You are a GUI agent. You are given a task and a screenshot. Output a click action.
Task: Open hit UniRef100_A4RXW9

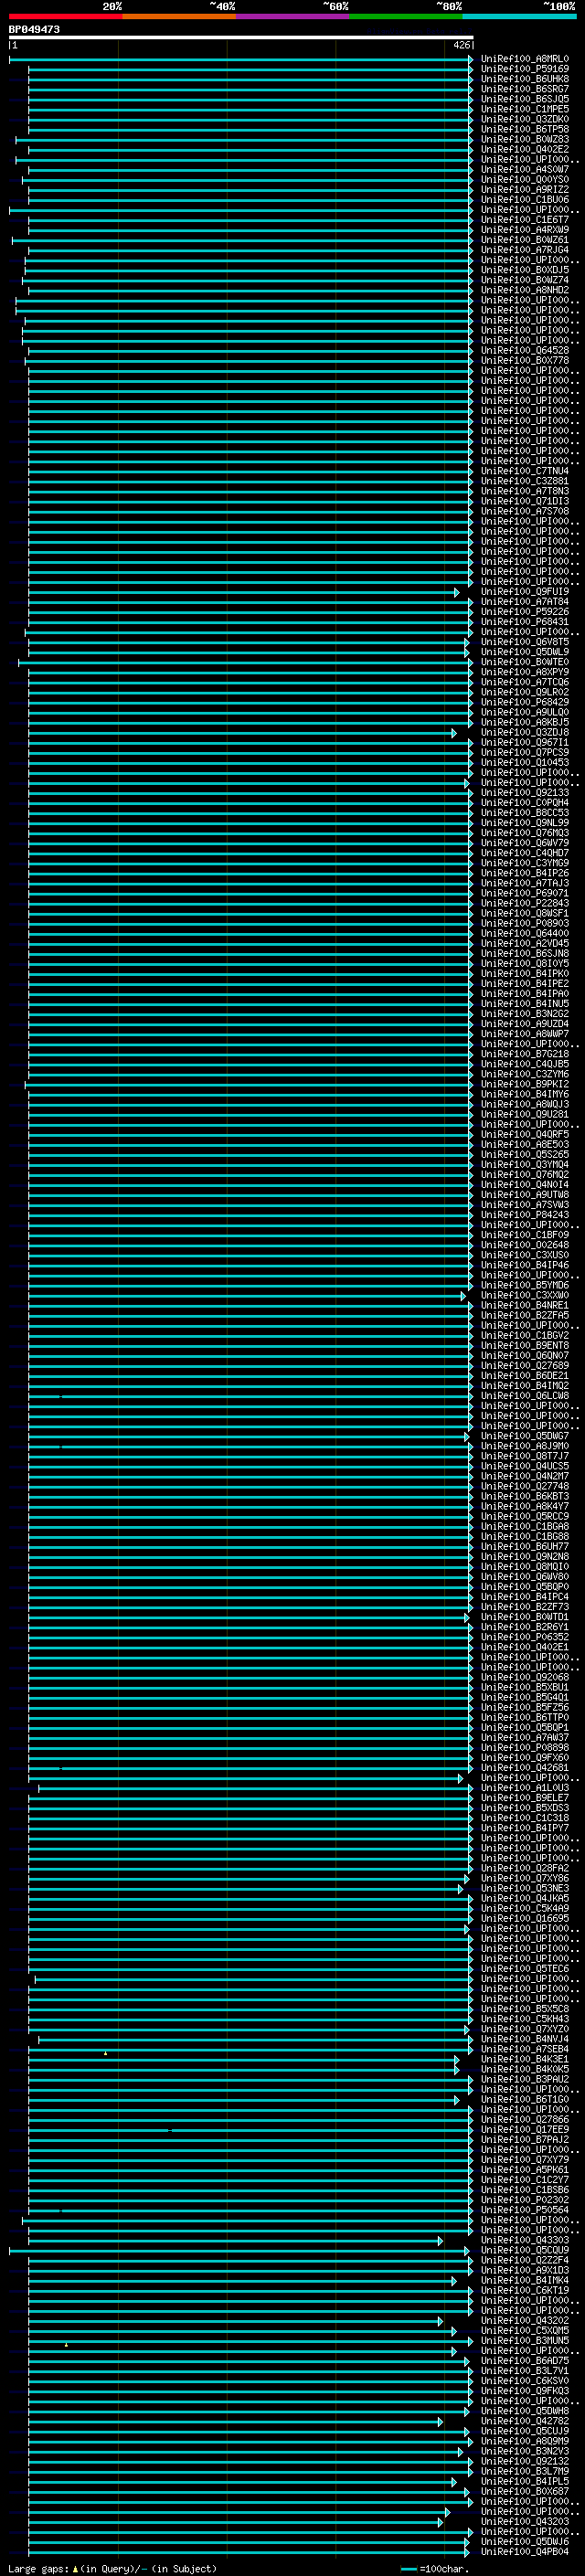click(x=524, y=230)
